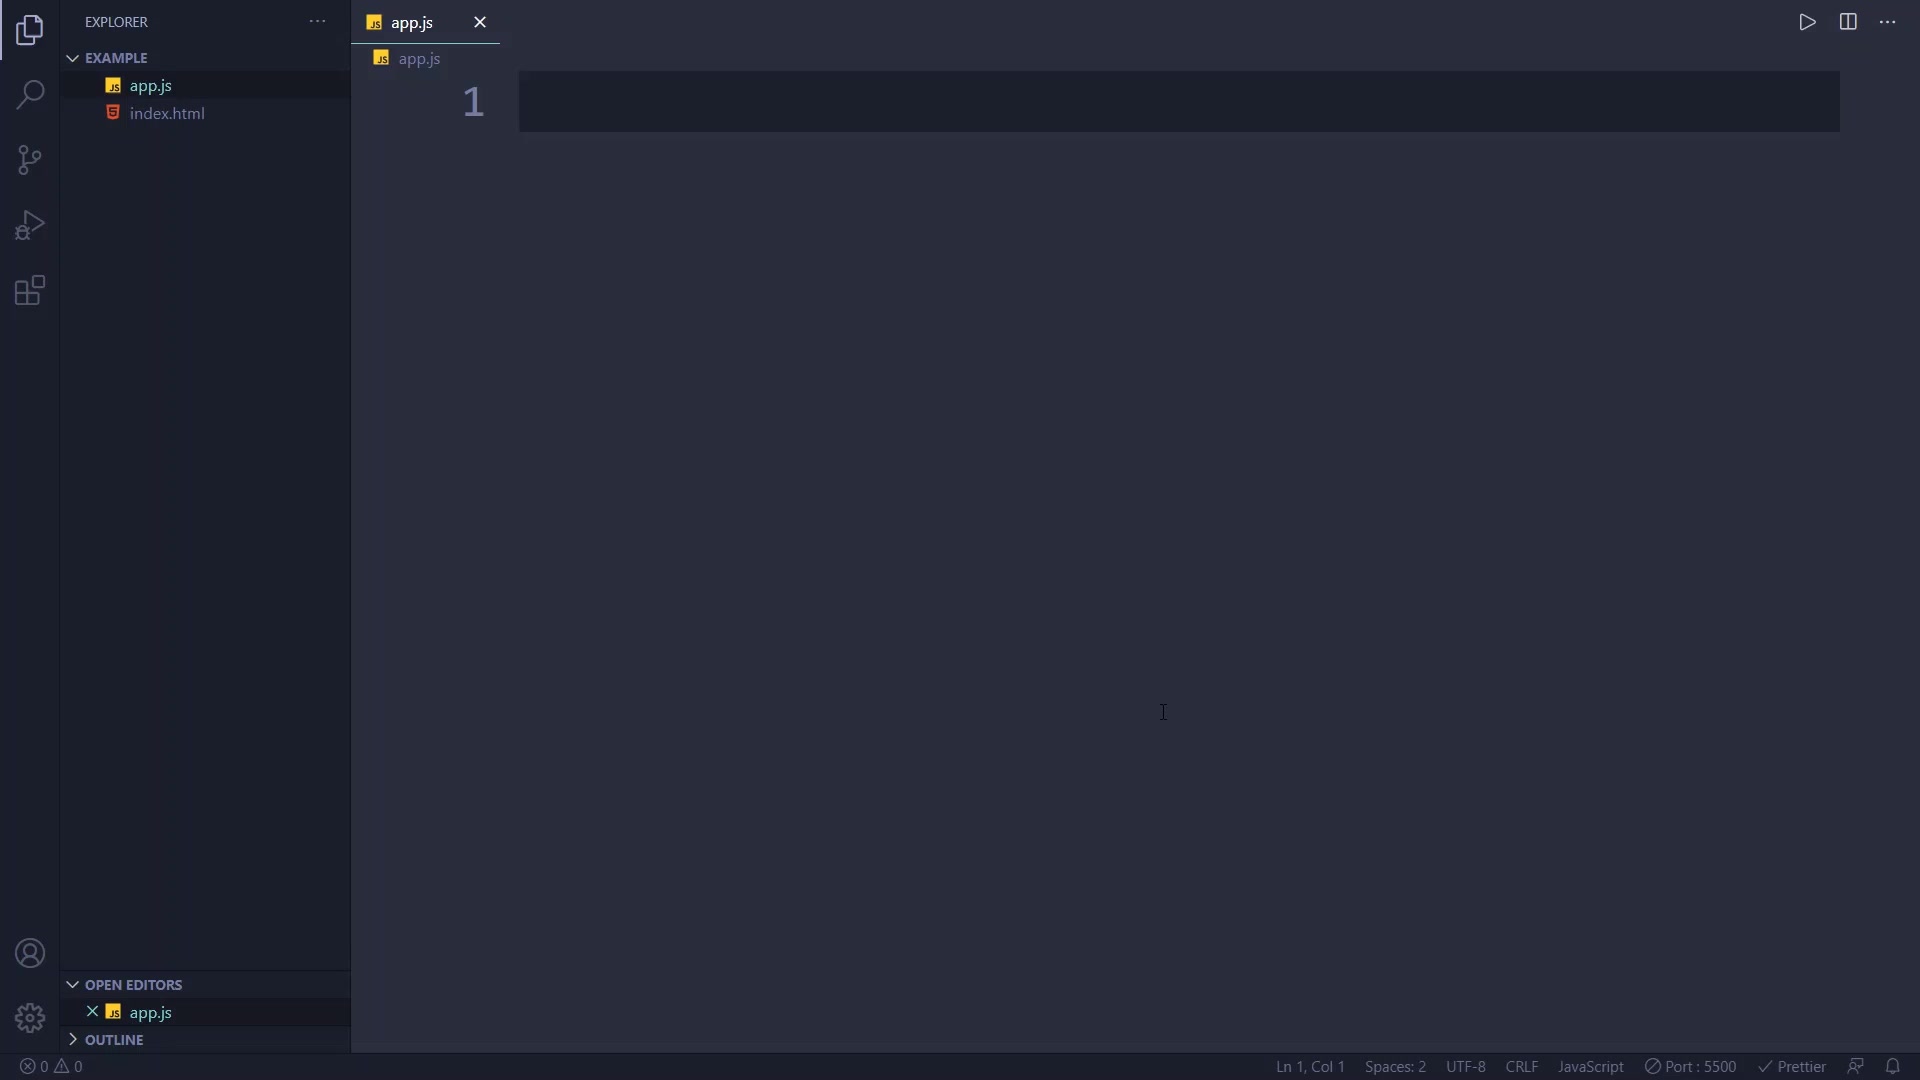Run the app.js file with the play button

(x=1806, y=21)
